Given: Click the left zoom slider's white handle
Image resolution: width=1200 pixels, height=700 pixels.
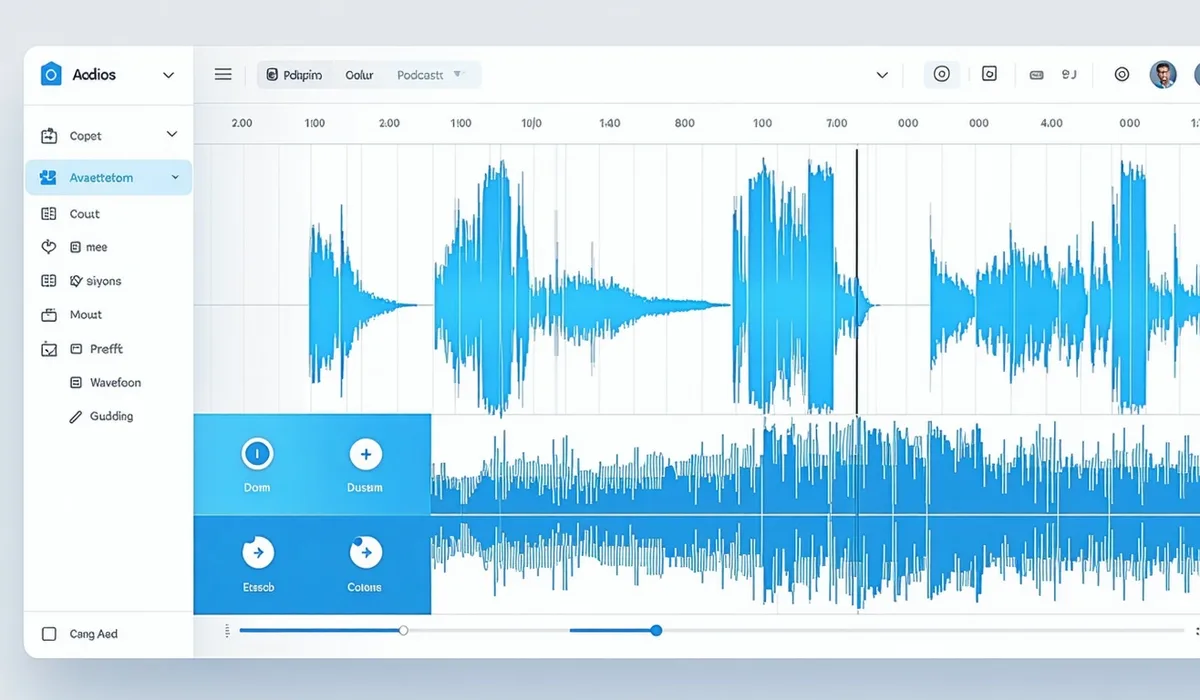Looking at the screenshot, I should click(403, 630).
